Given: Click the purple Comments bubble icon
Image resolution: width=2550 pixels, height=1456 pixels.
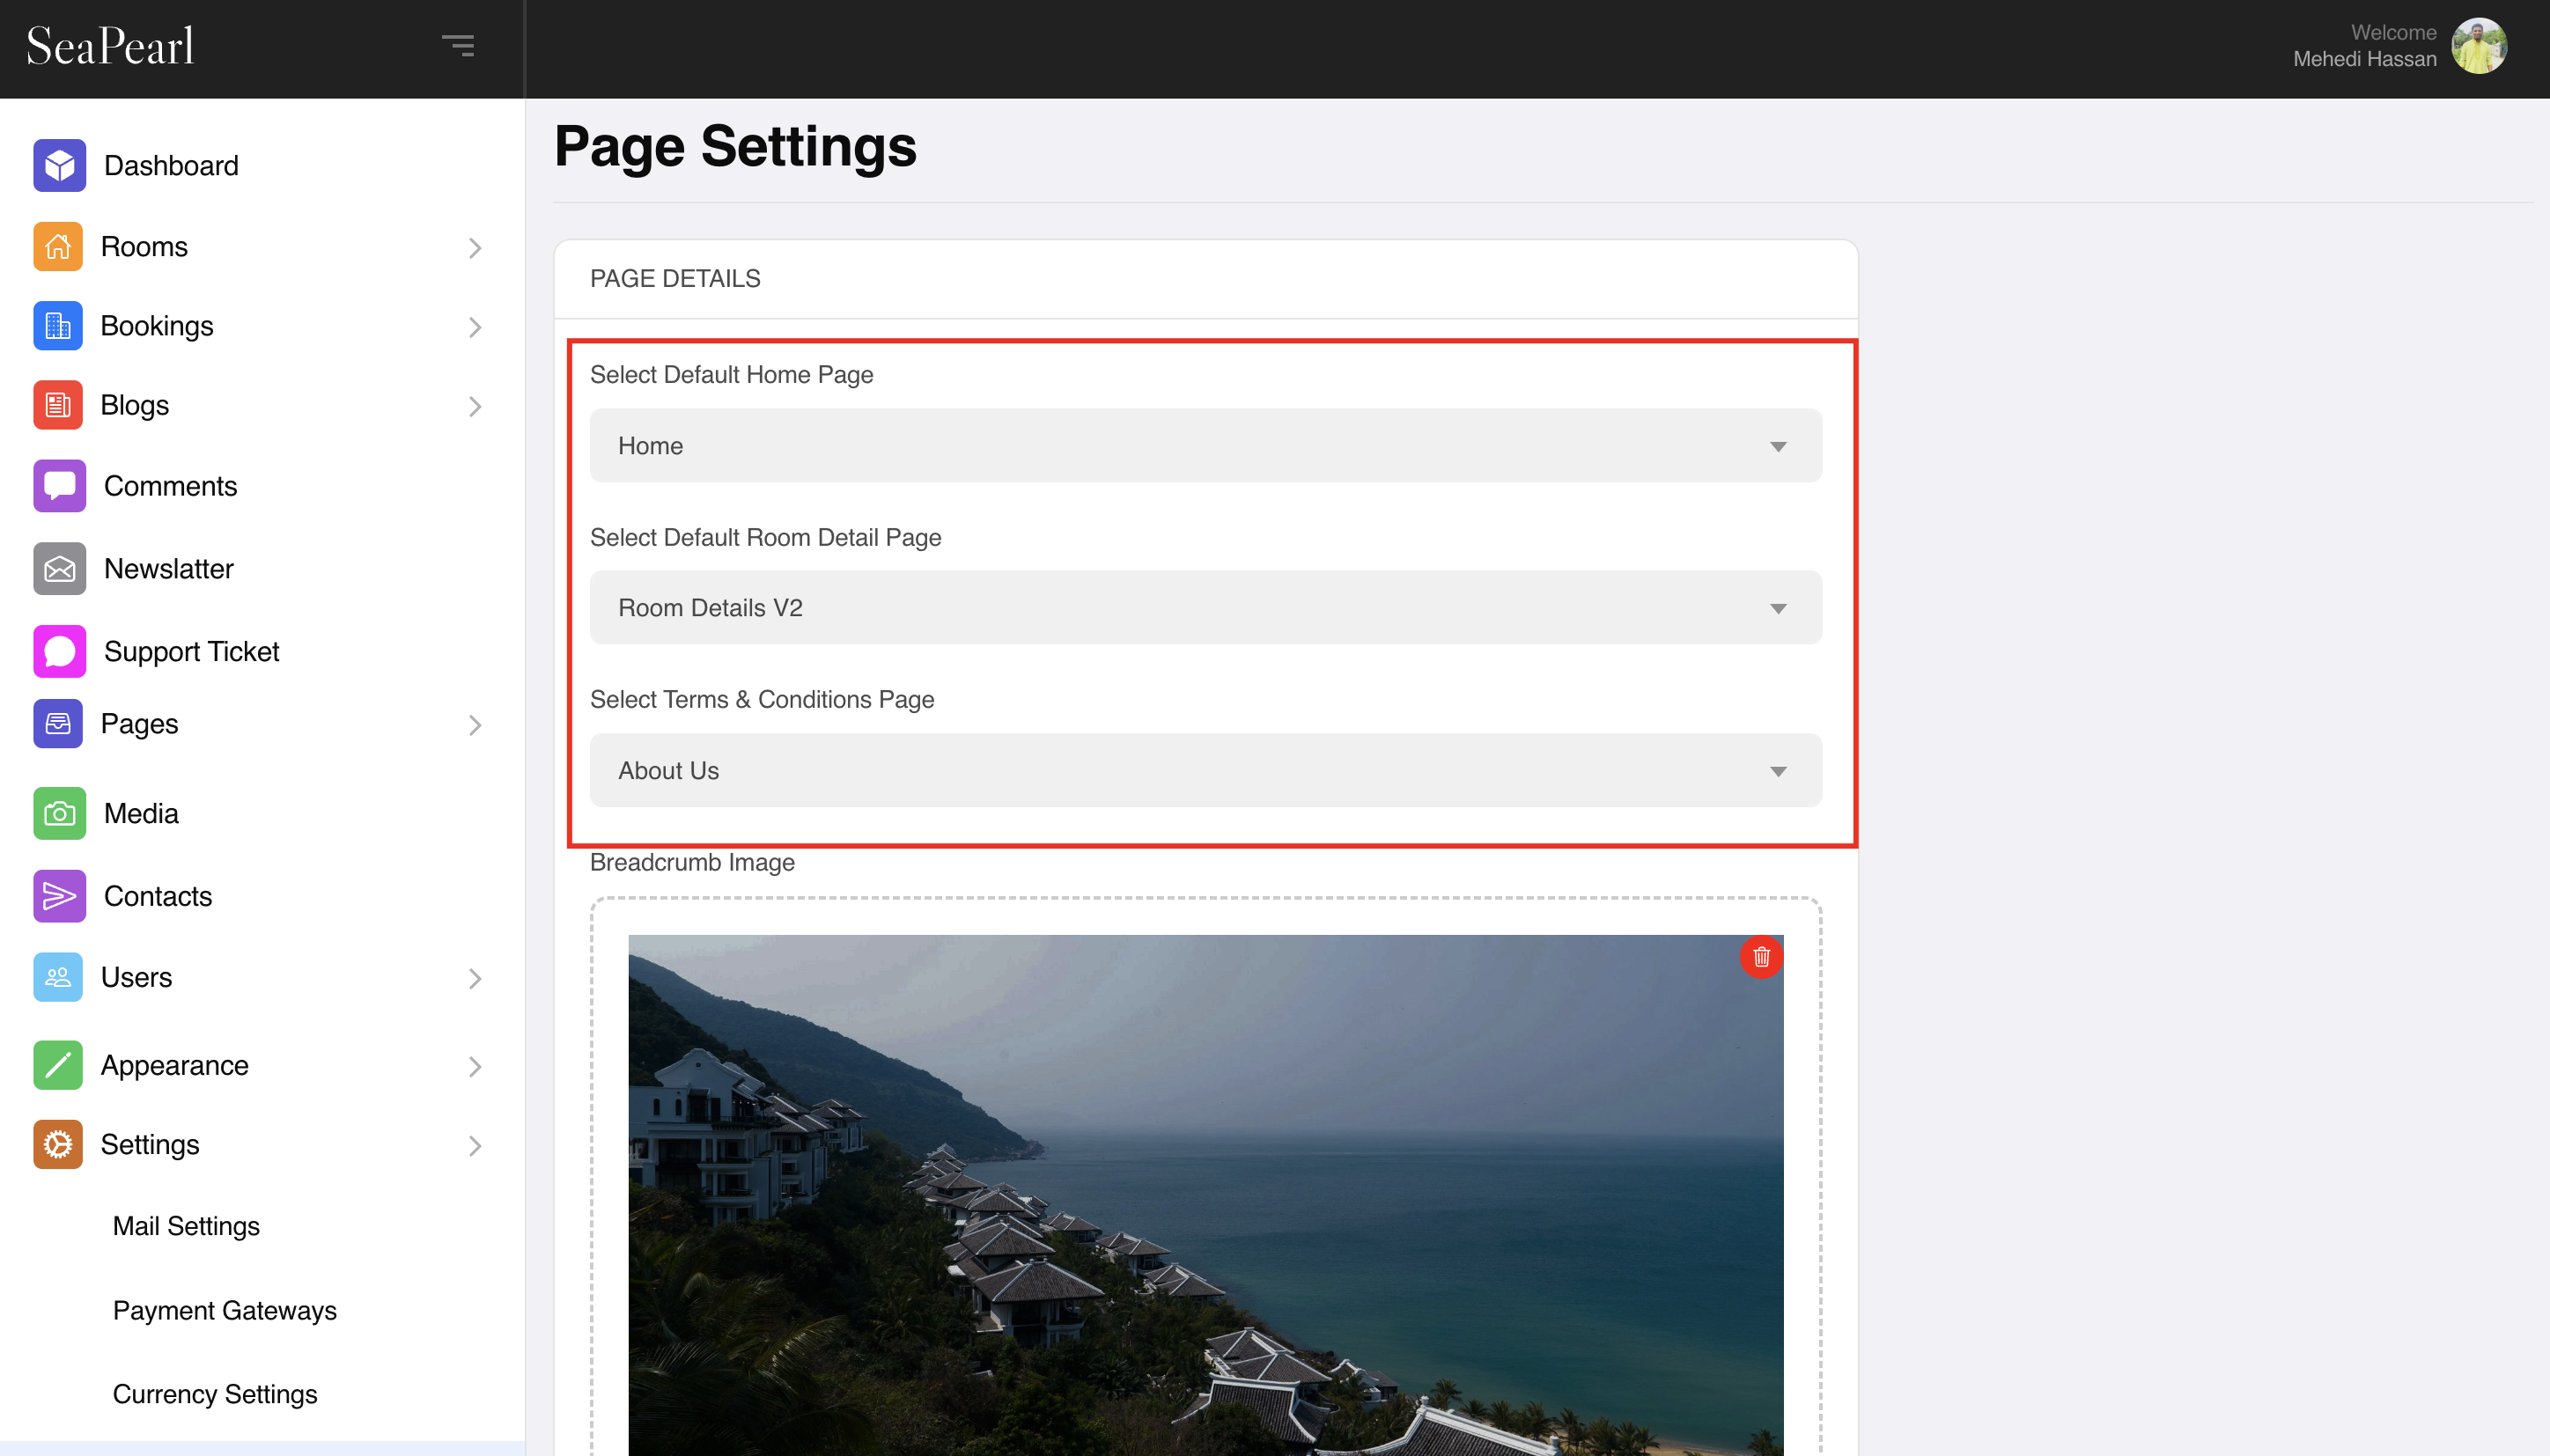Looking at the screenshot, I should point(59,486).
